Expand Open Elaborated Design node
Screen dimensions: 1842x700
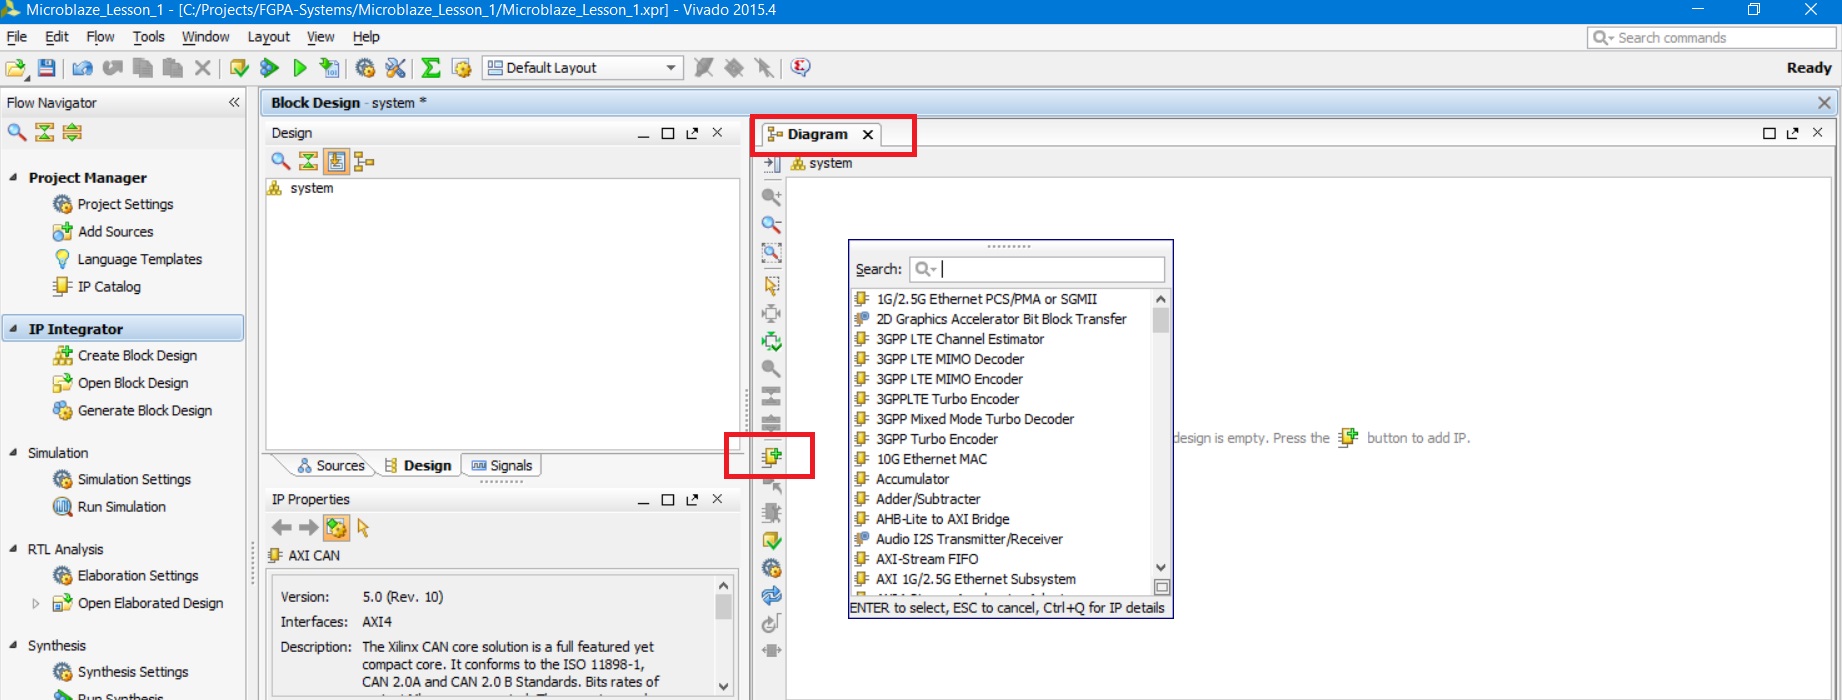coord(36,603)
